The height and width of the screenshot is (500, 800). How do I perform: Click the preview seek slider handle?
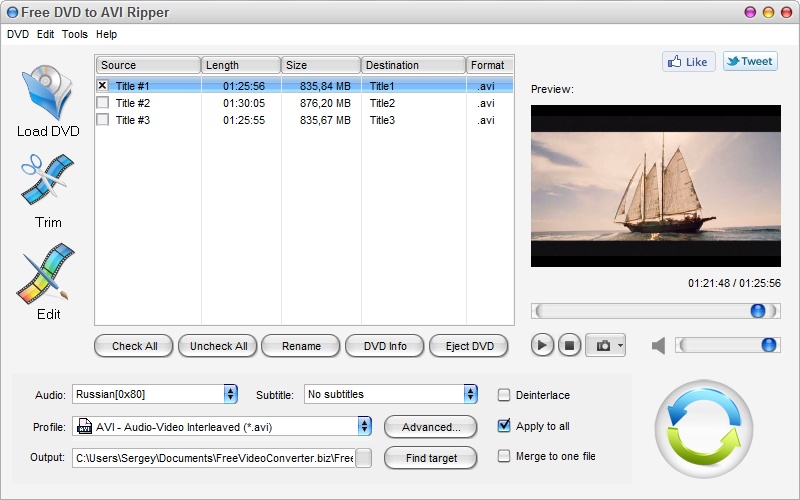[x=758, y=311]
